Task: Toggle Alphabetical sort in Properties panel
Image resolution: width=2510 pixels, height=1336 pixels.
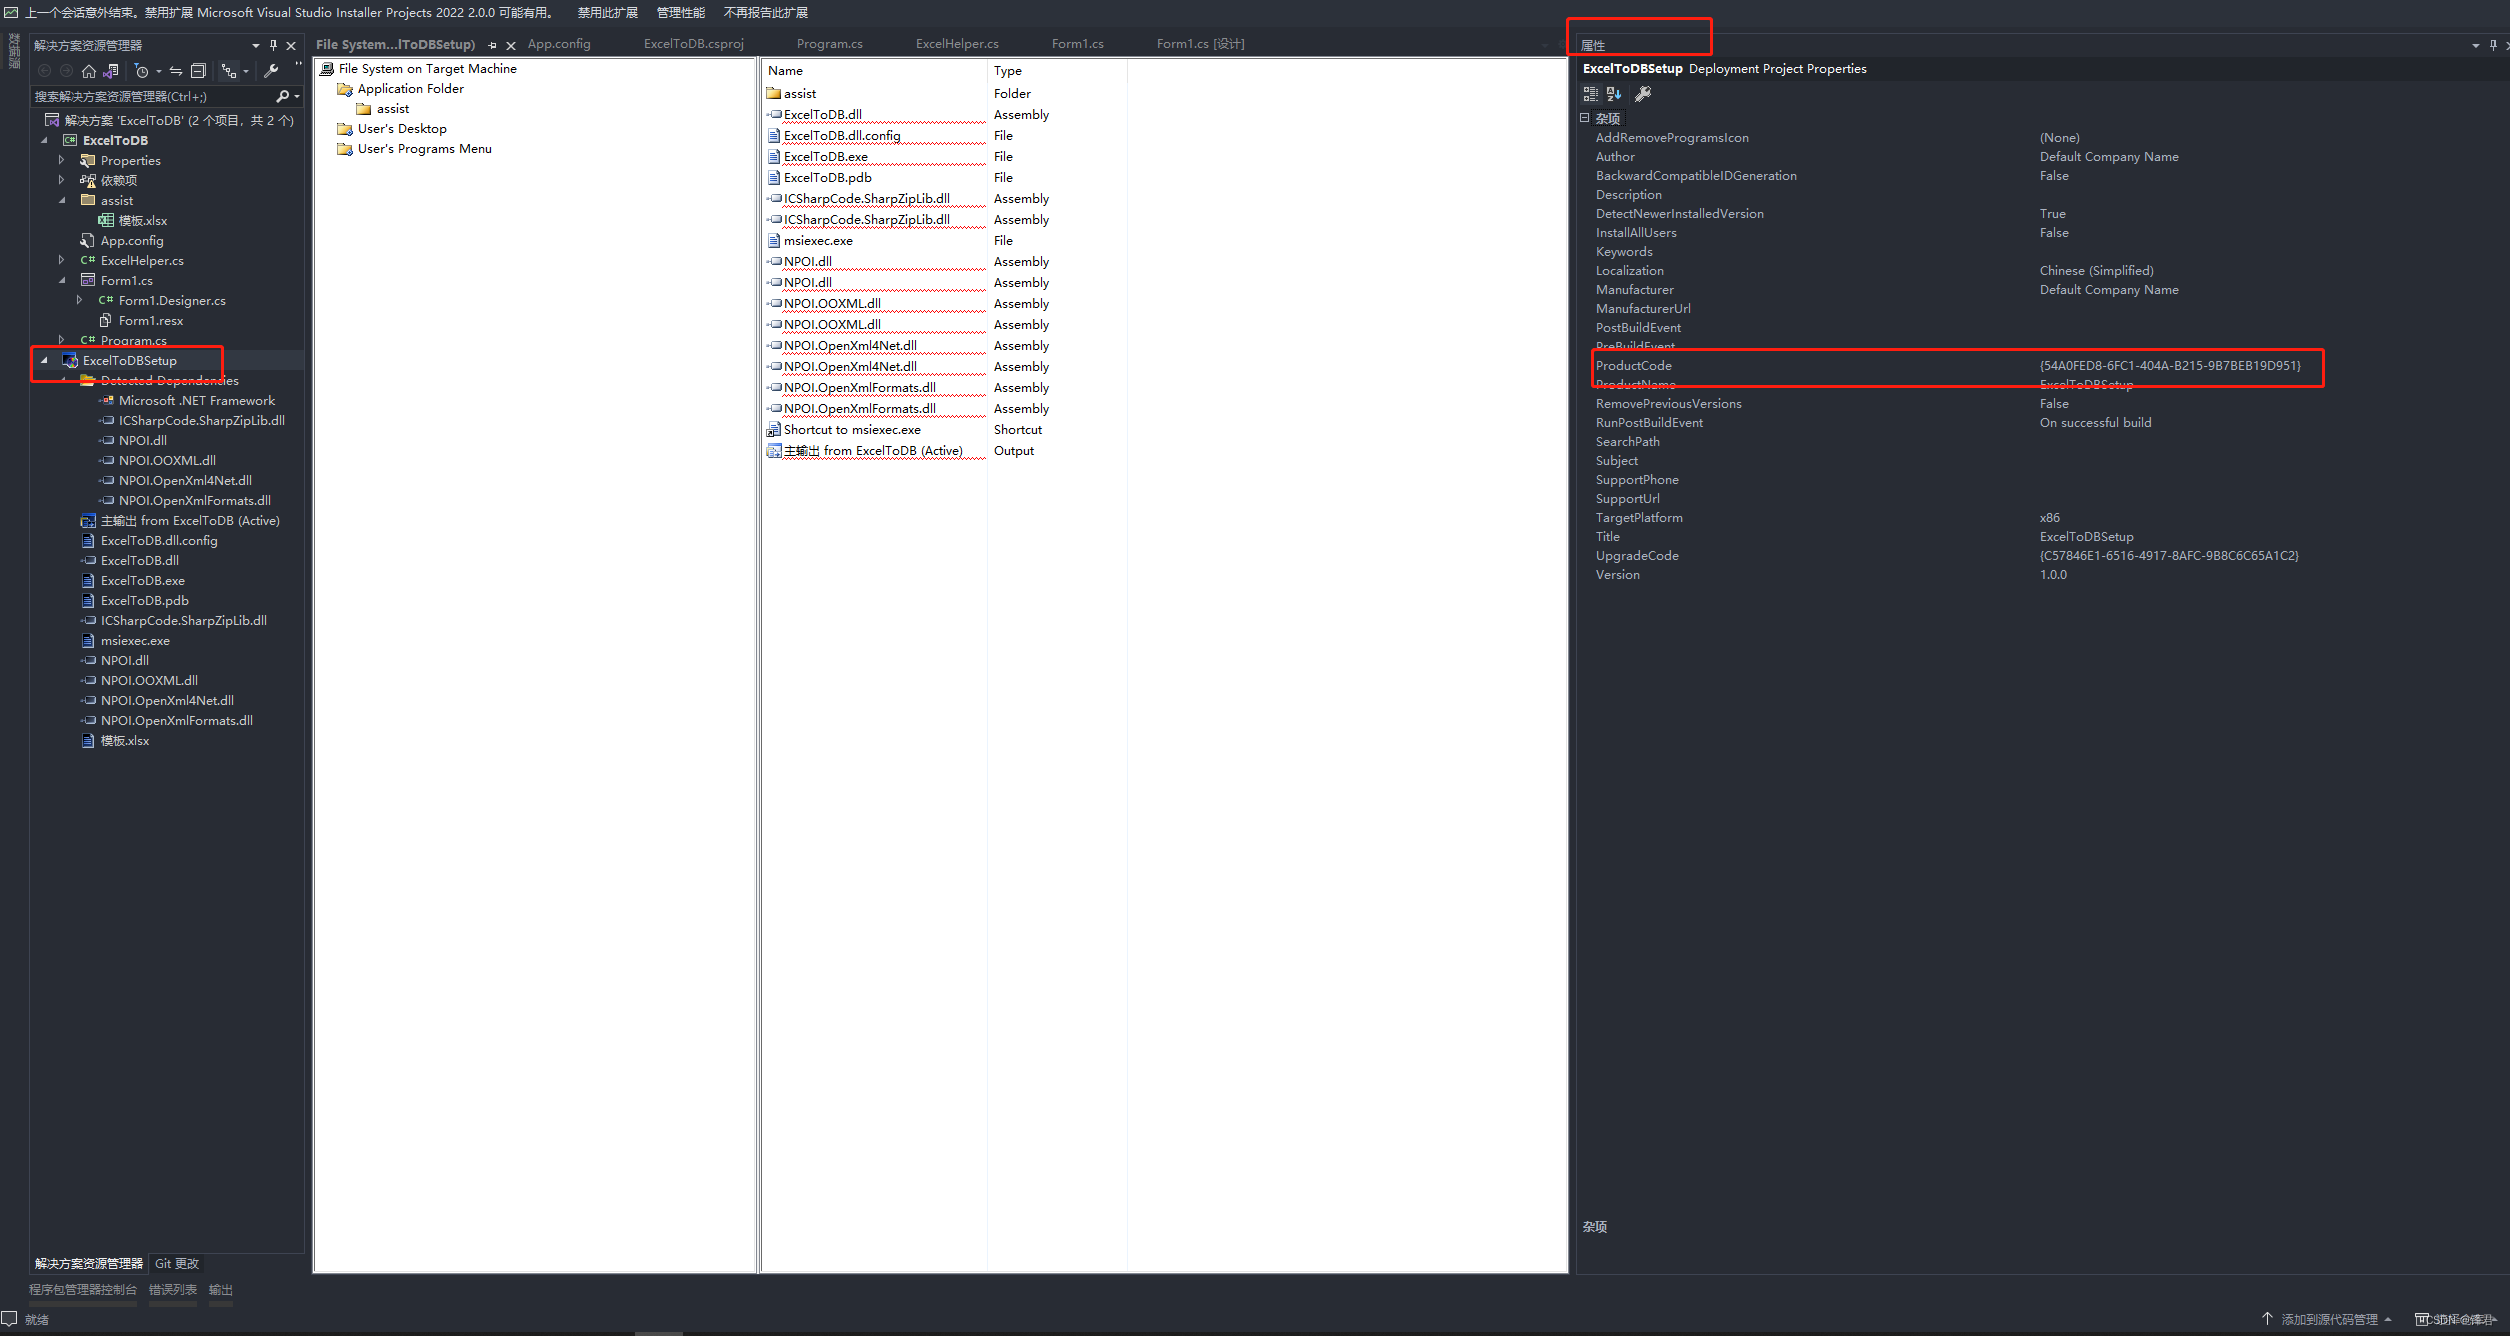Action: pos(1613,94)
